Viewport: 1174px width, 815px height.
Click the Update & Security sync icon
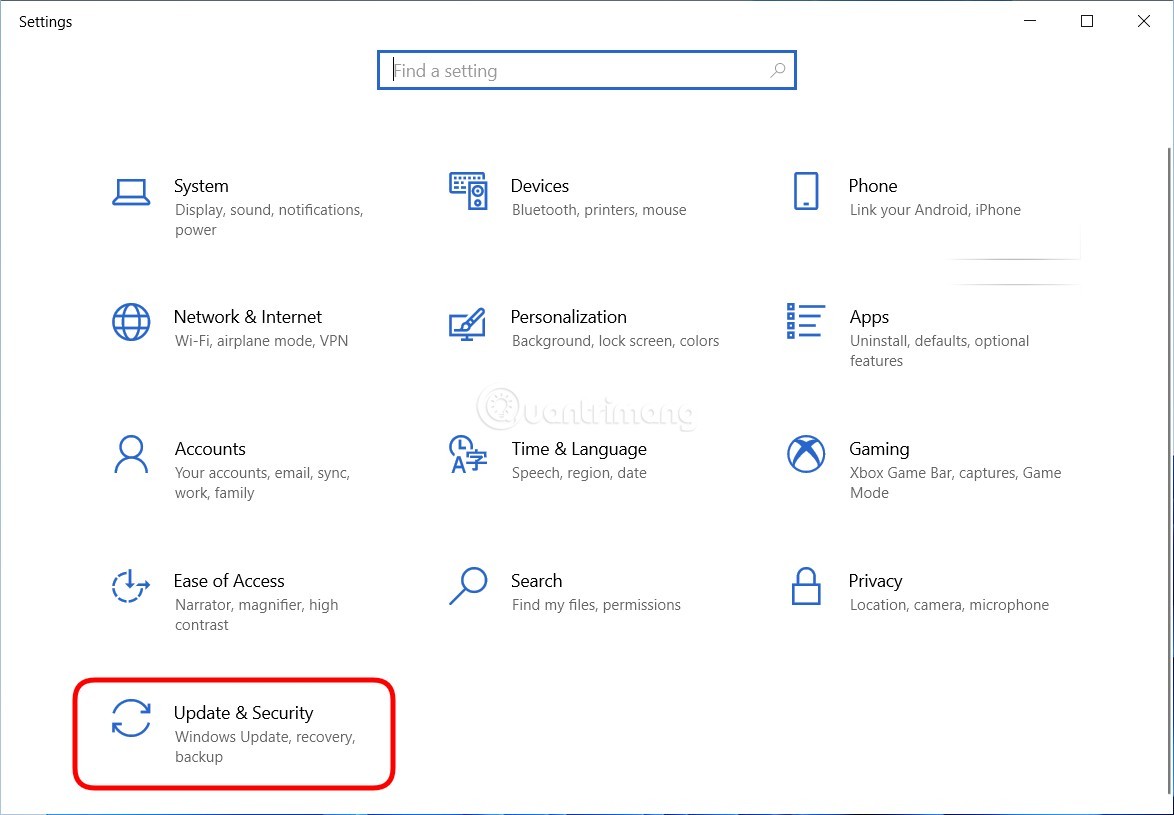tap(131, 718)
